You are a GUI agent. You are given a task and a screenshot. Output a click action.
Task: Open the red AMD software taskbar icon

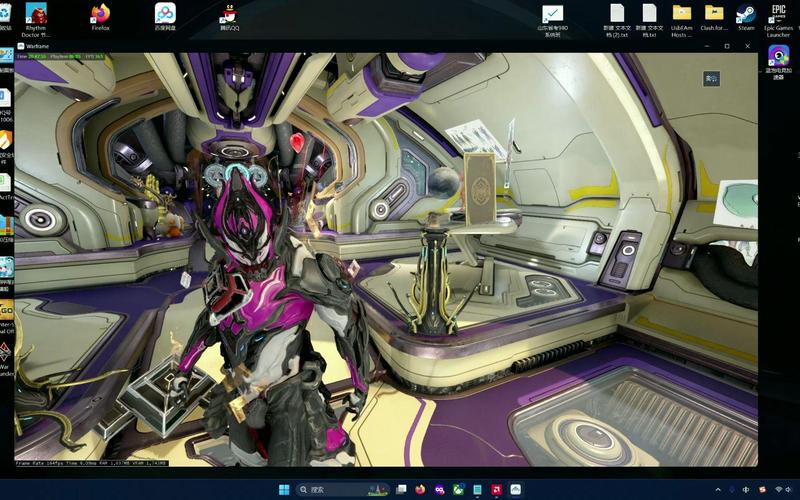coord(496,490)
